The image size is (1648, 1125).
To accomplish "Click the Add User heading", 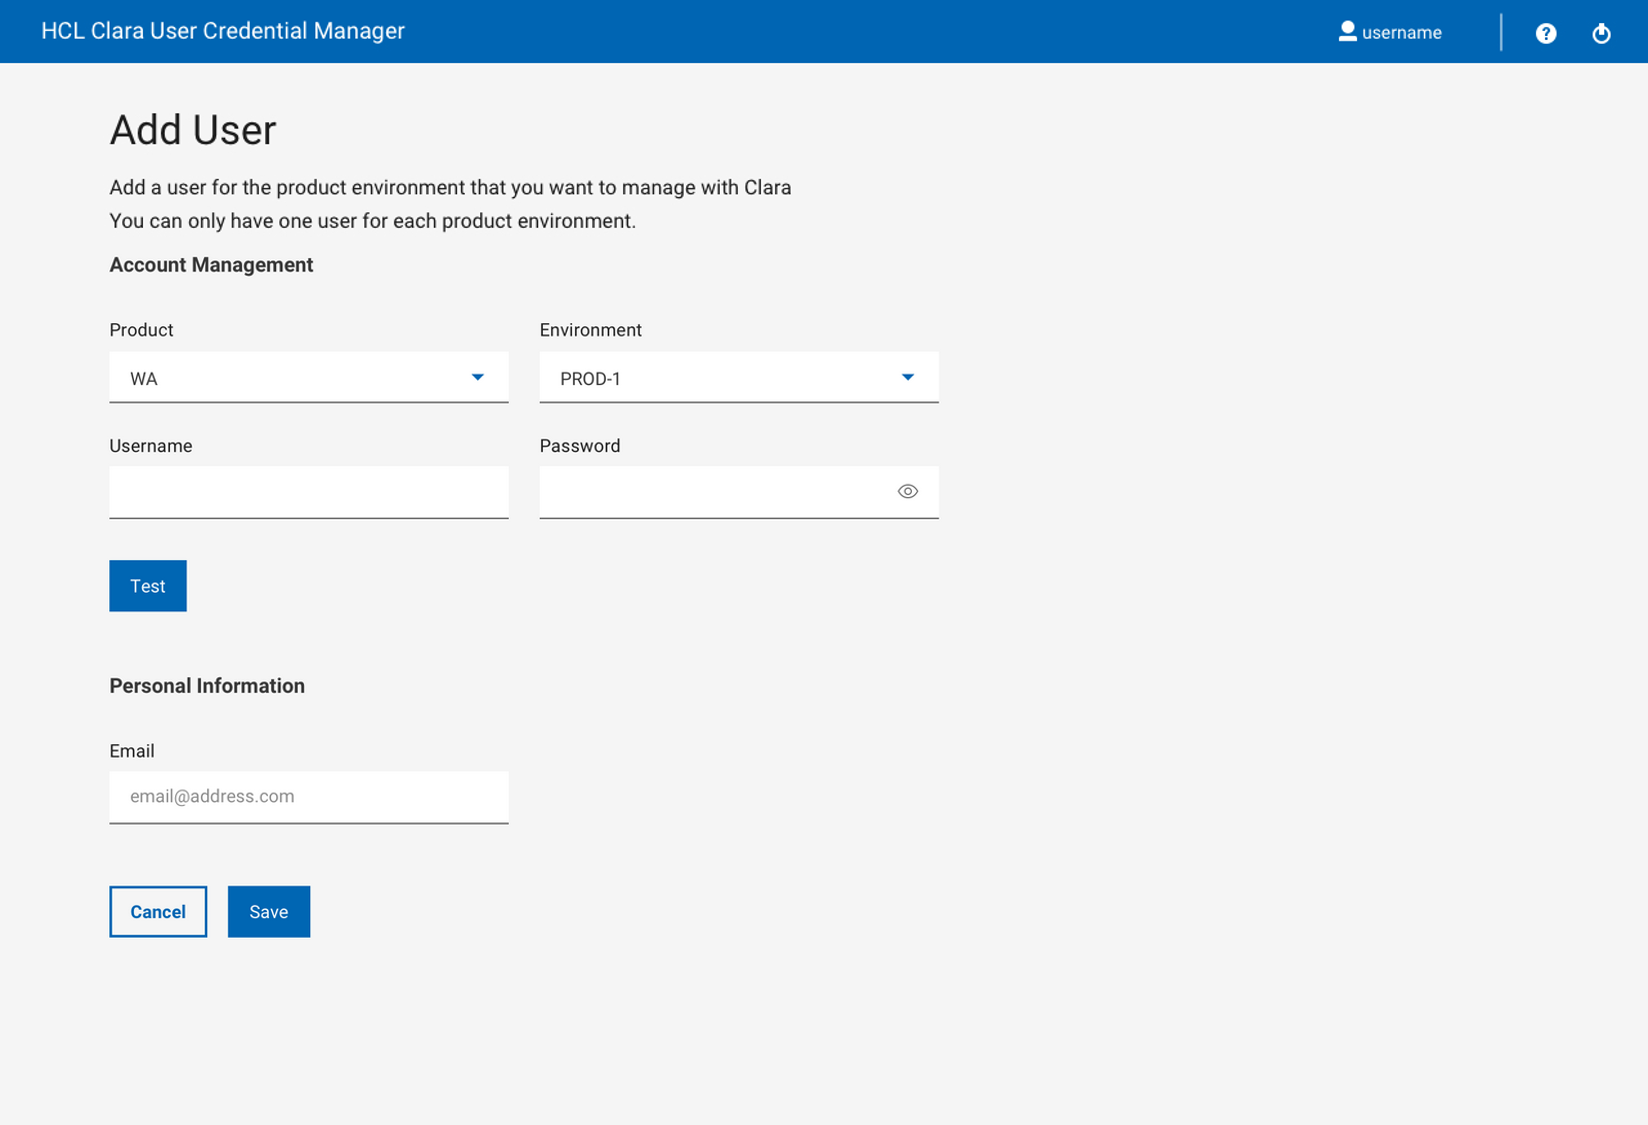I will tap(193, 130).
